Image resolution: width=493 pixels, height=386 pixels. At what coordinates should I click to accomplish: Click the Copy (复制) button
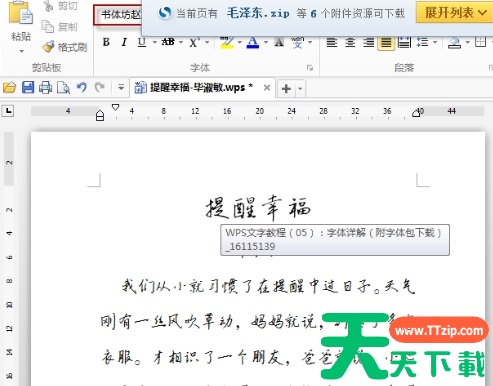[60, 27]
